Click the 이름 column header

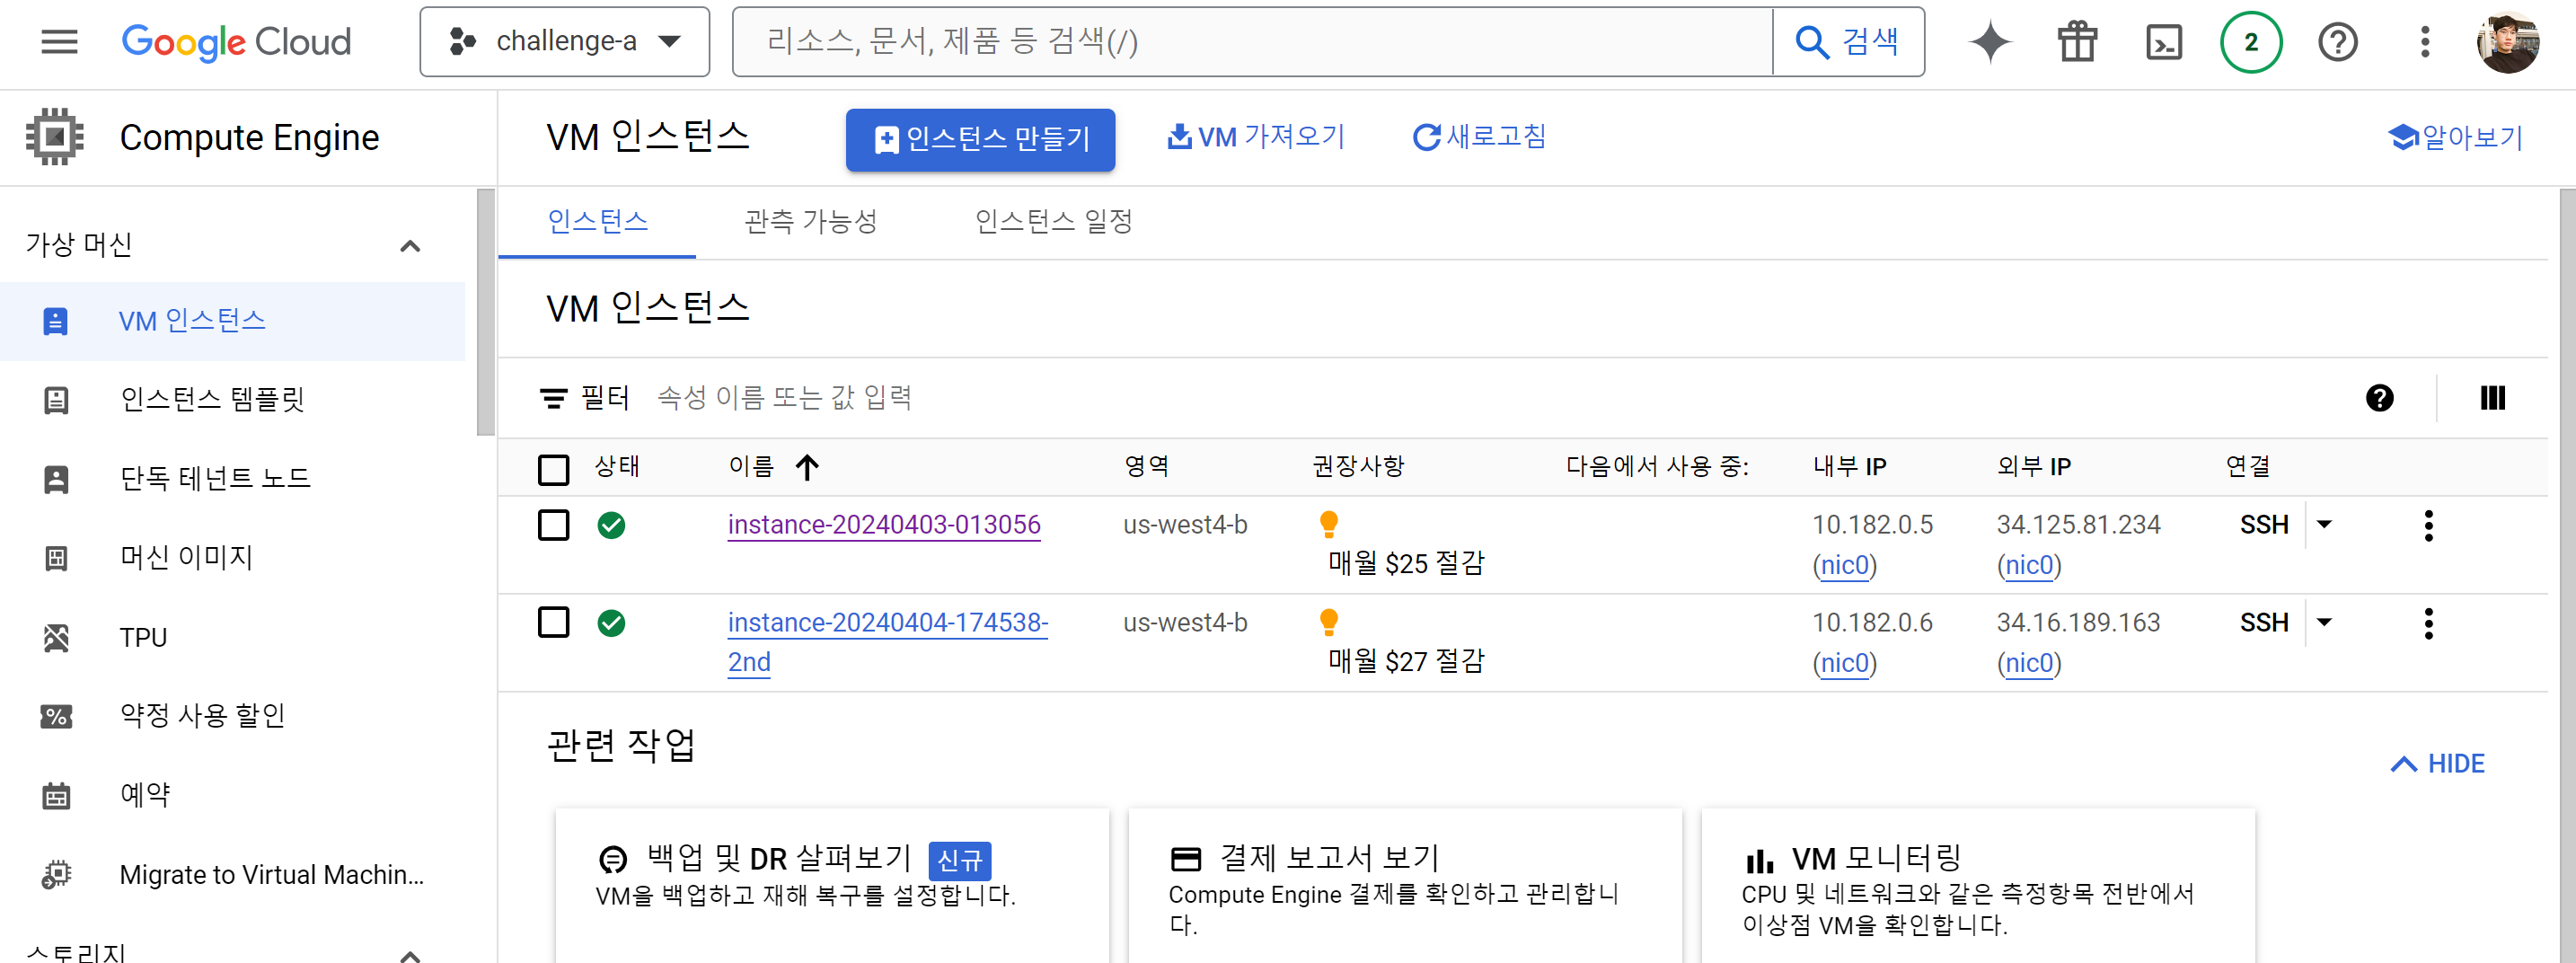point(751,467)
